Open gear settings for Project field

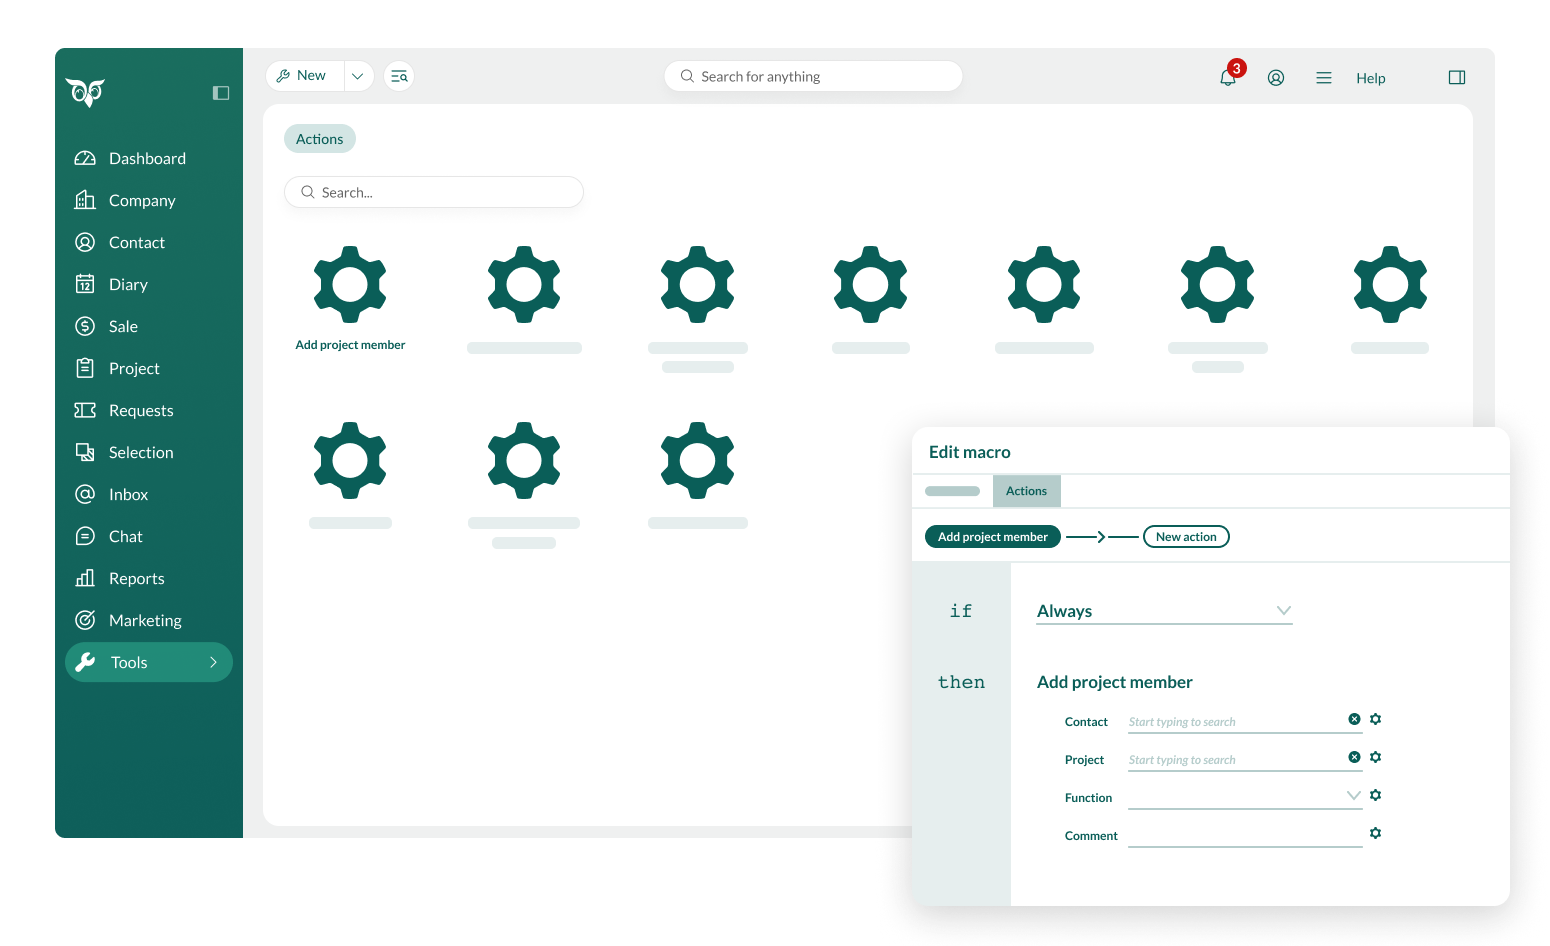[1376, 757]
